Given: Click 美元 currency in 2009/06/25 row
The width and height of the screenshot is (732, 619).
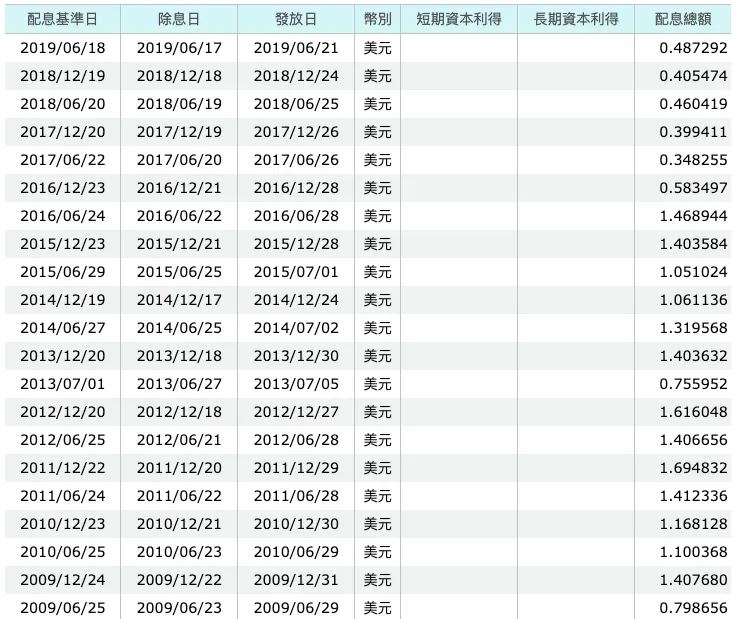Looking at the screenshot, I should point(377,608).
